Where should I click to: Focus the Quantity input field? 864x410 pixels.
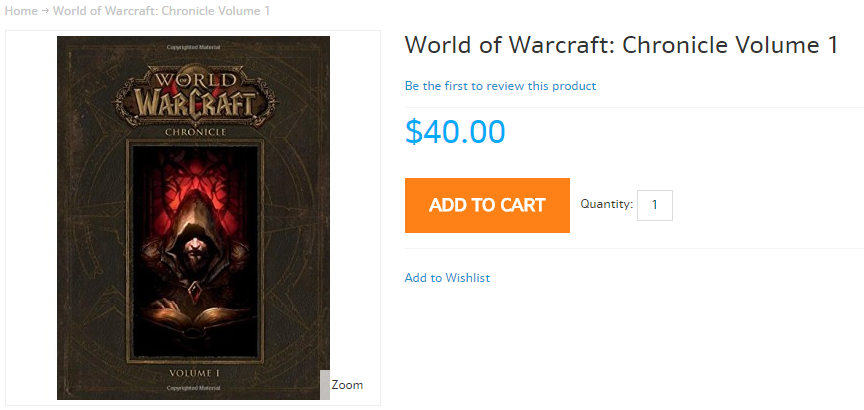point(655,205)
